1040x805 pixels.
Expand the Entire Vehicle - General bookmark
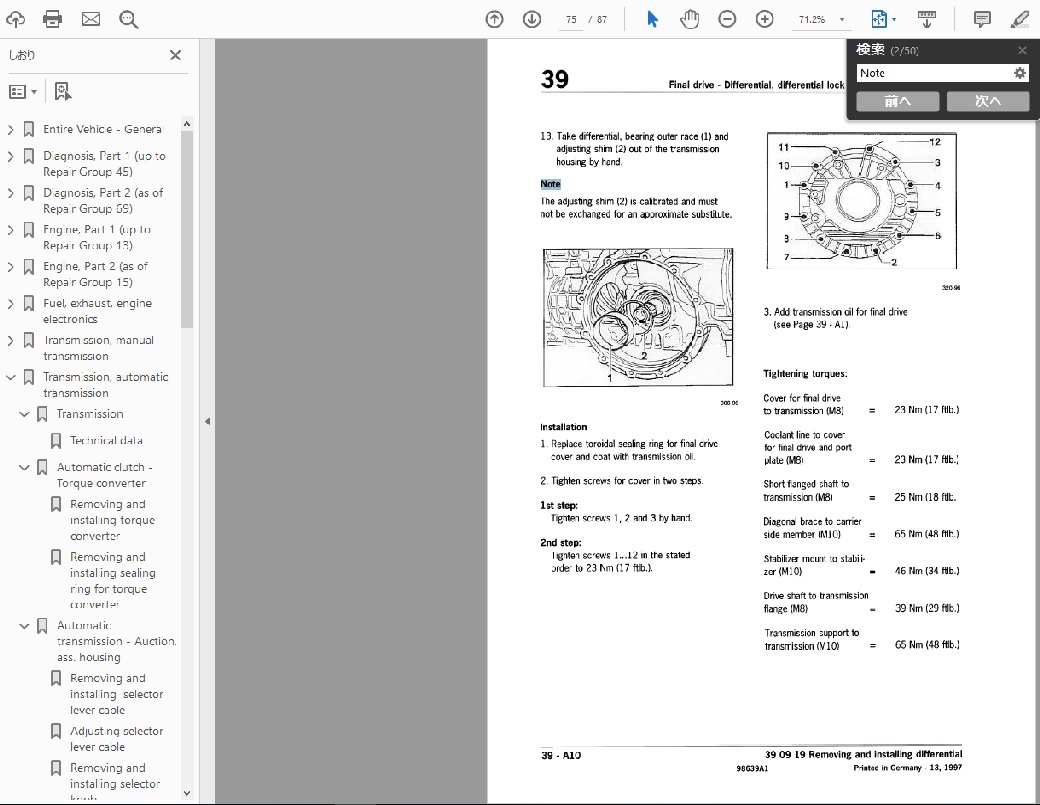coord(10,129)
